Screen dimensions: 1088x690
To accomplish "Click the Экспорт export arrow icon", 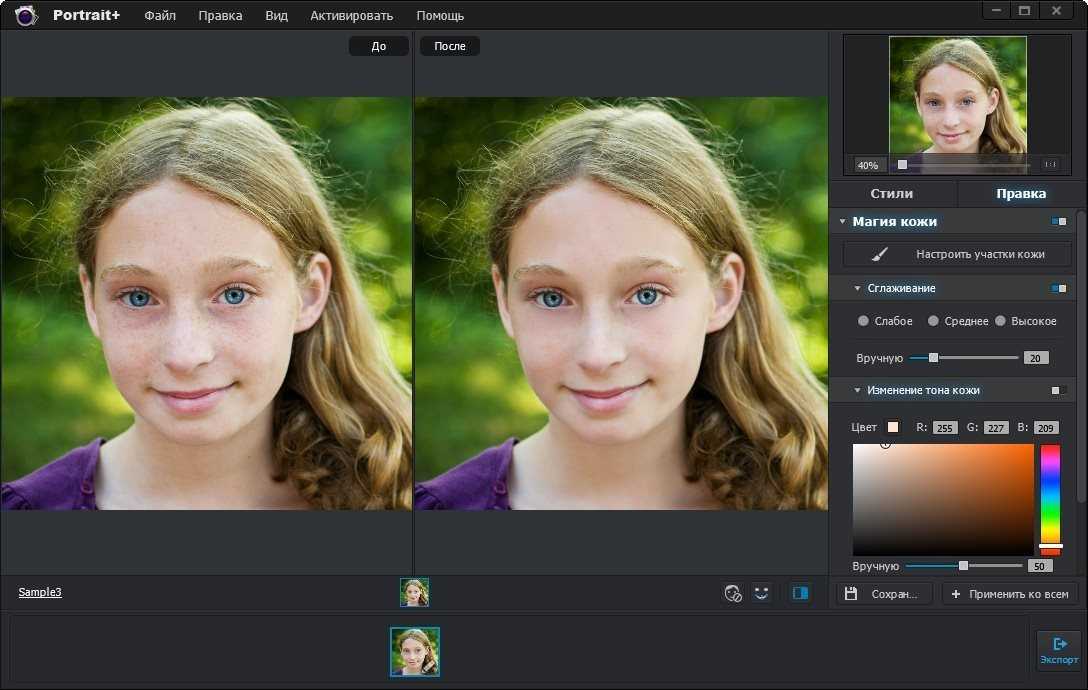I will (1060, 644).
